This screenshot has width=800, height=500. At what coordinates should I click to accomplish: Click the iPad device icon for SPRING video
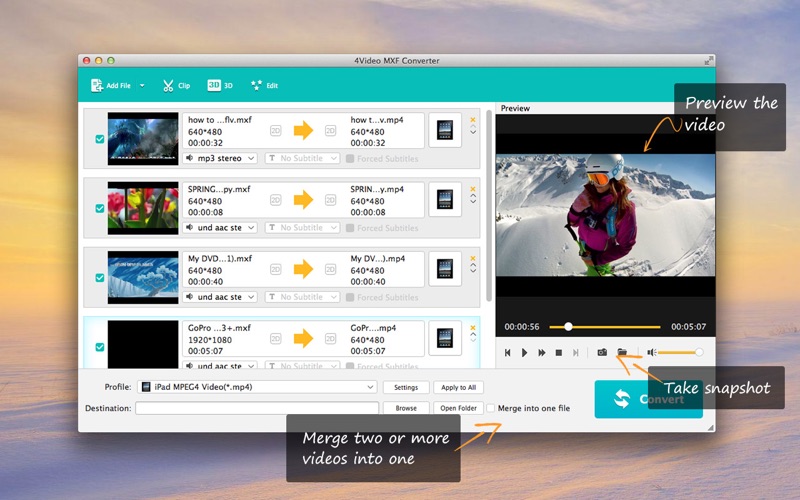445,199
